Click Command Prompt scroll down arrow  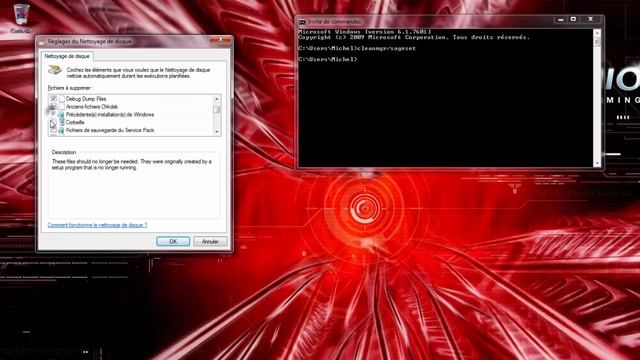pos(597,163)
